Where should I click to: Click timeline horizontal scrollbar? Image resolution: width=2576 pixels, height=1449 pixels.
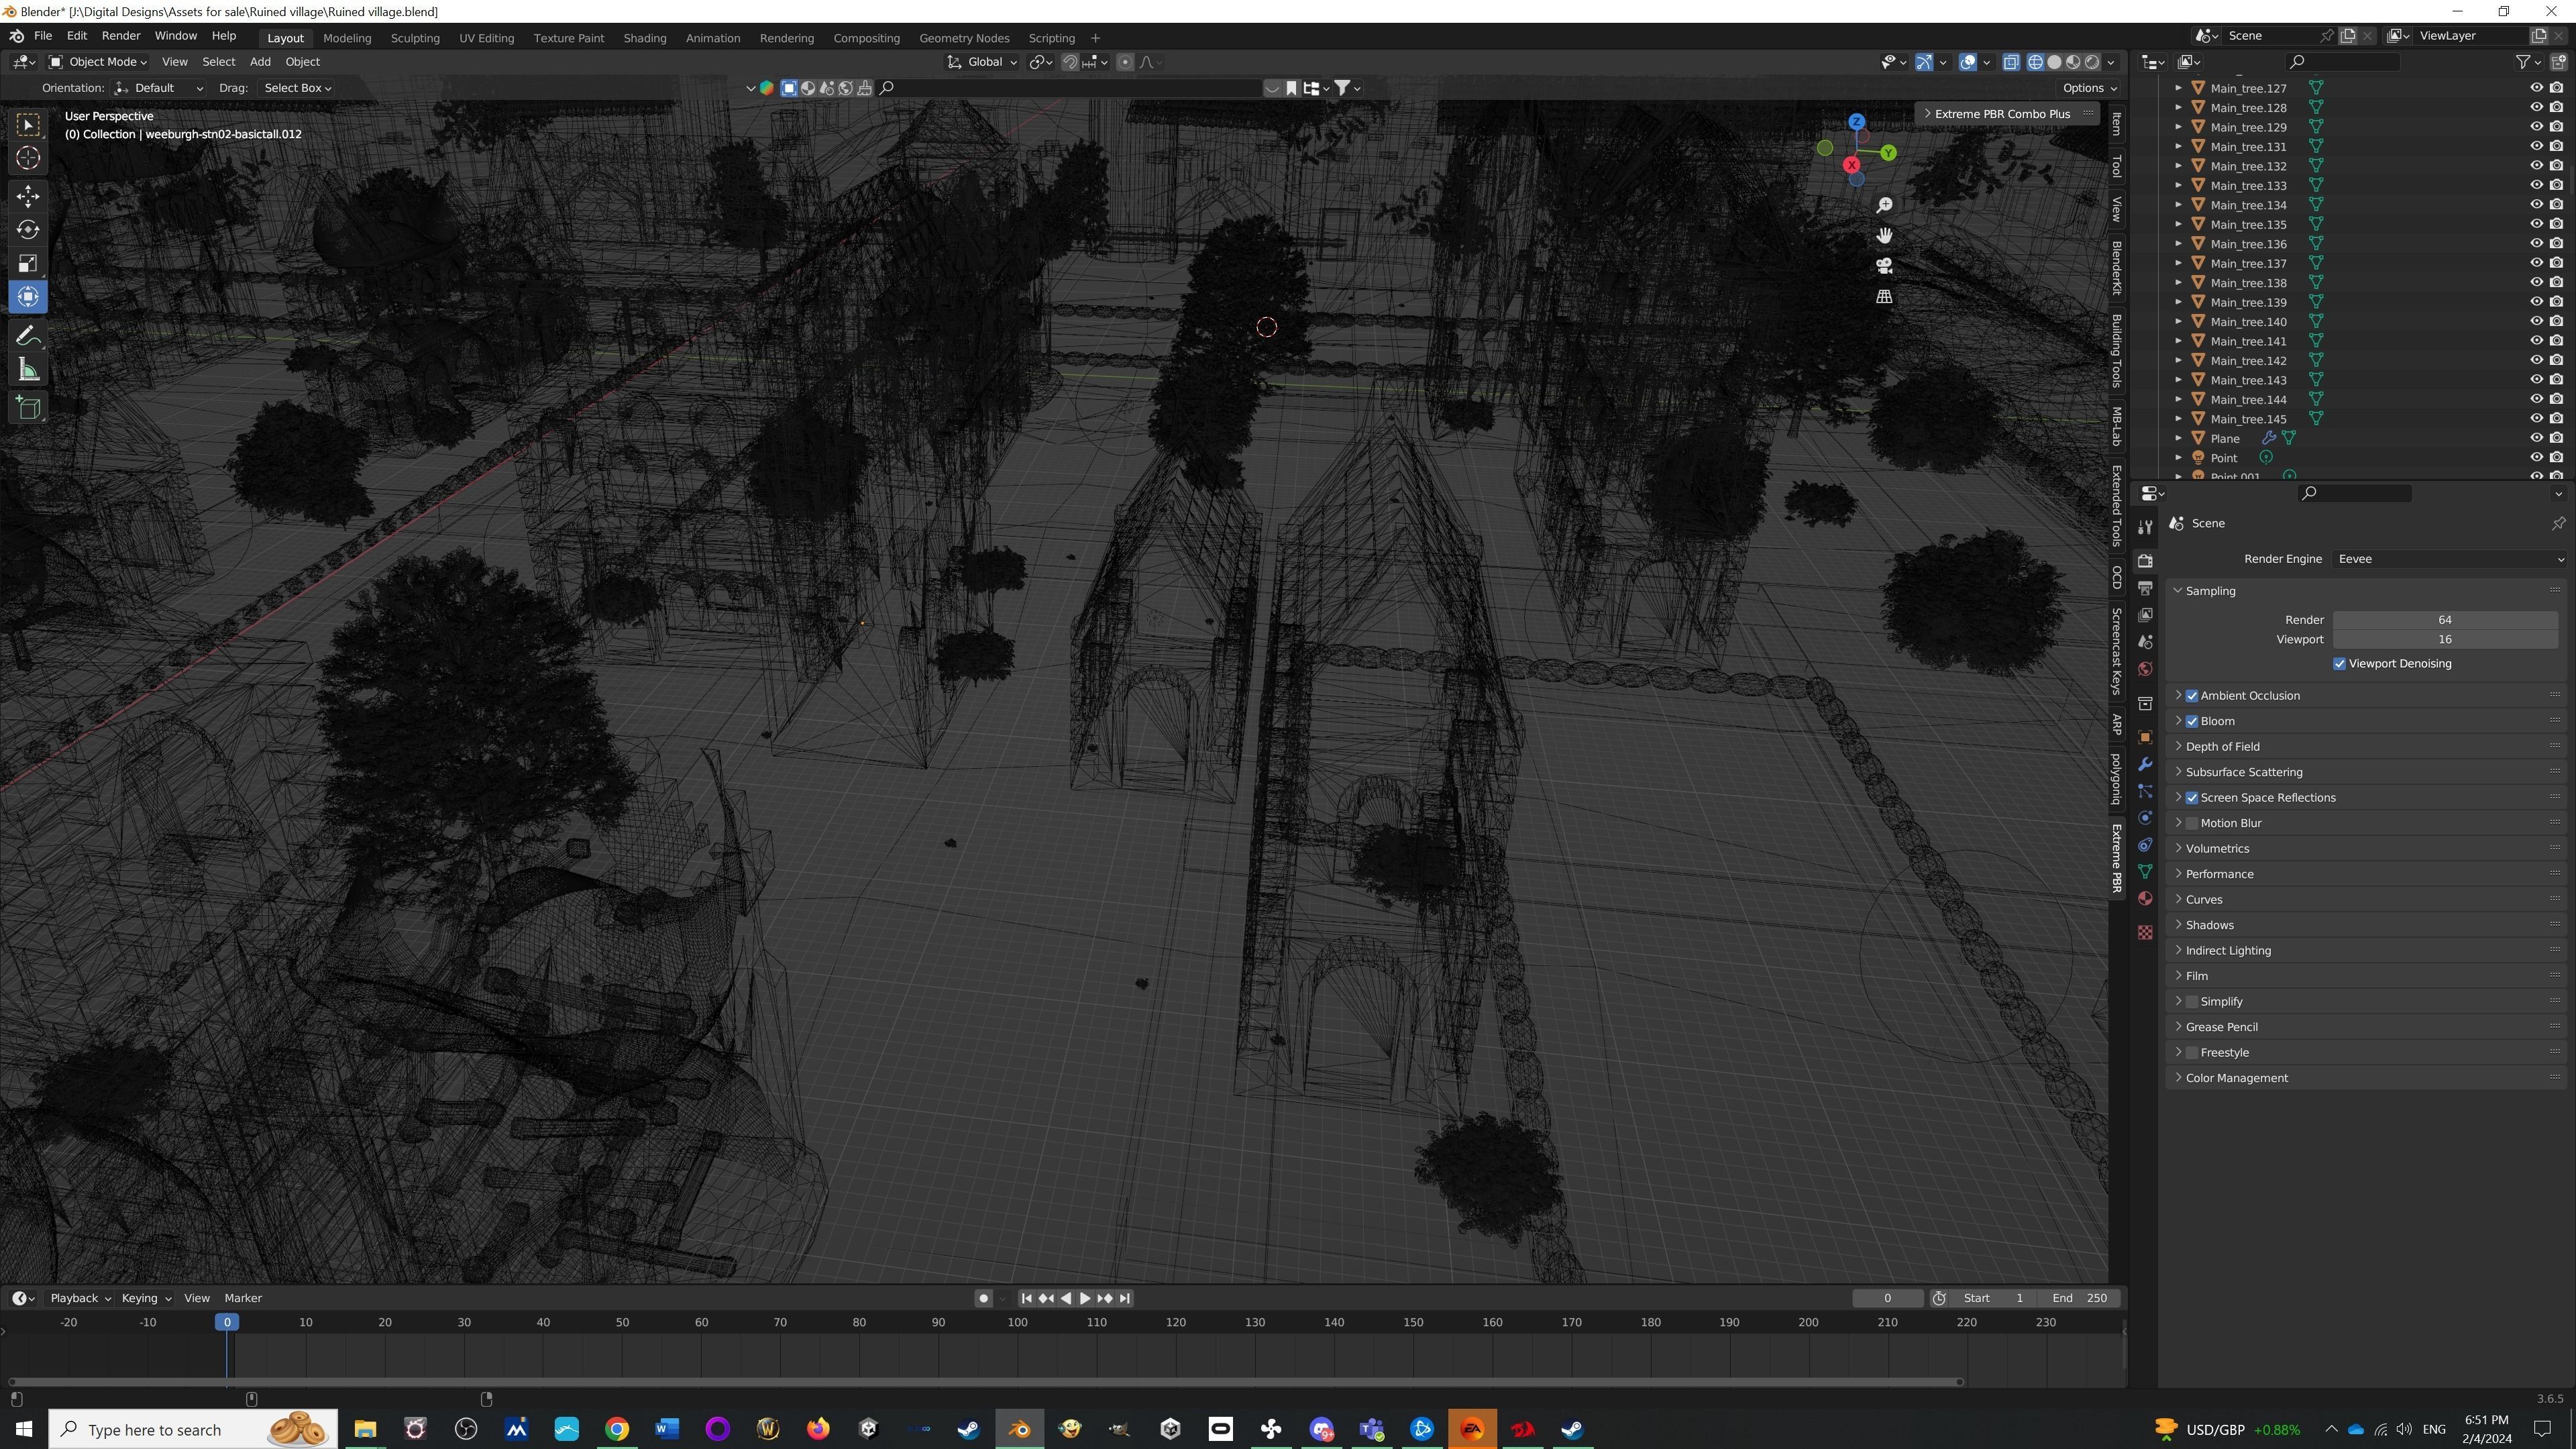985,1382
